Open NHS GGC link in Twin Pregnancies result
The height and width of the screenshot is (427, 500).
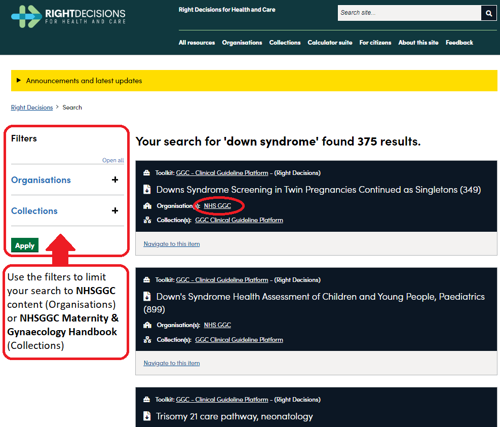[217, 206]
